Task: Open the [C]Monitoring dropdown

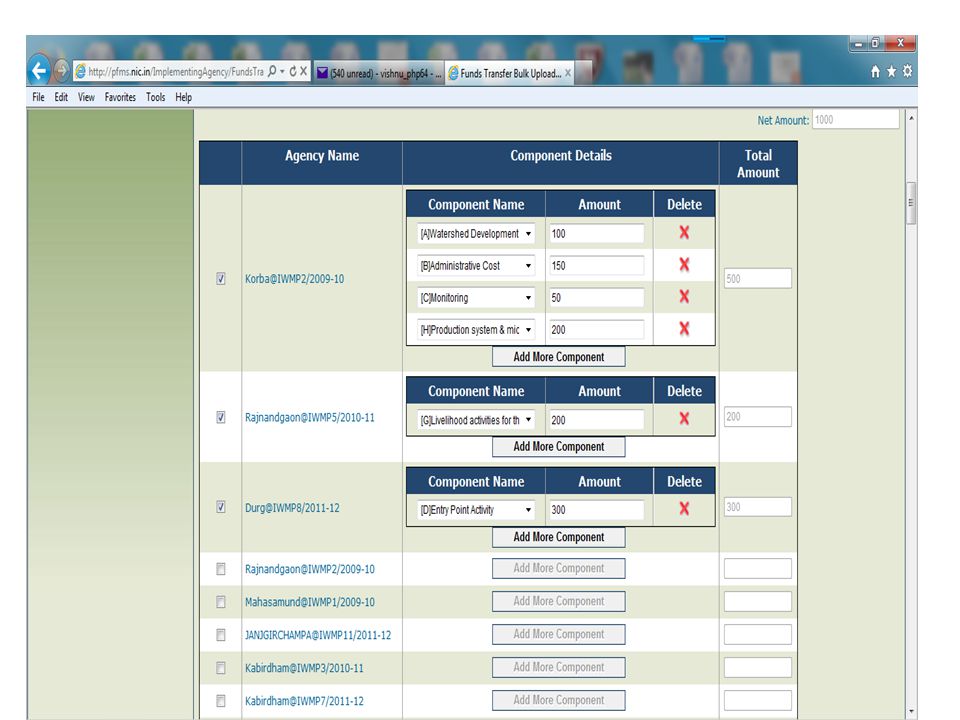Action: point(476,298)
